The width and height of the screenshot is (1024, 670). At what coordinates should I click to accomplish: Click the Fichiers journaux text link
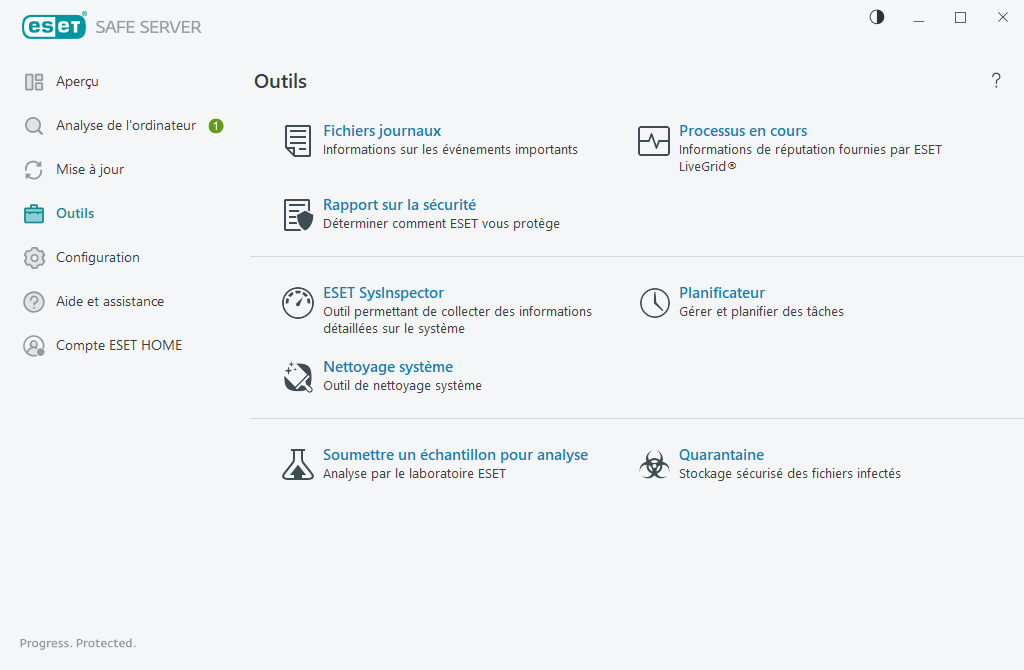point(381,130)
